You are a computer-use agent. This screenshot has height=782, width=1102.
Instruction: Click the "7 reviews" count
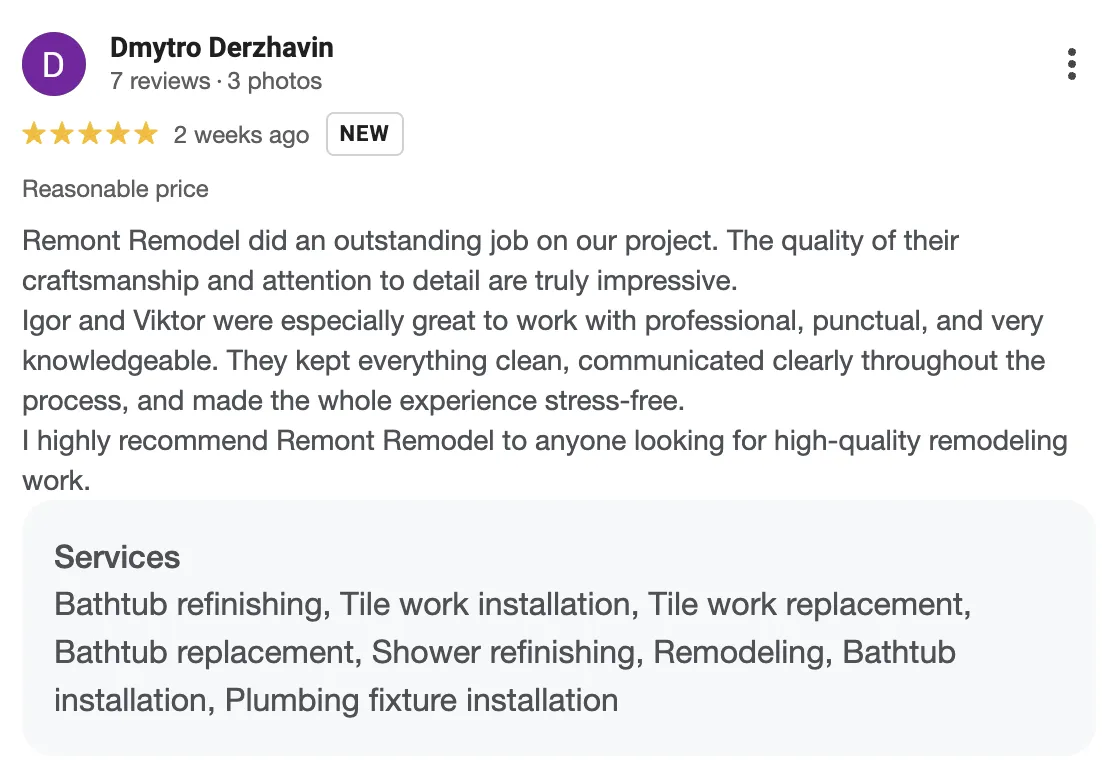pyautogui.click(x=160, y=81)
